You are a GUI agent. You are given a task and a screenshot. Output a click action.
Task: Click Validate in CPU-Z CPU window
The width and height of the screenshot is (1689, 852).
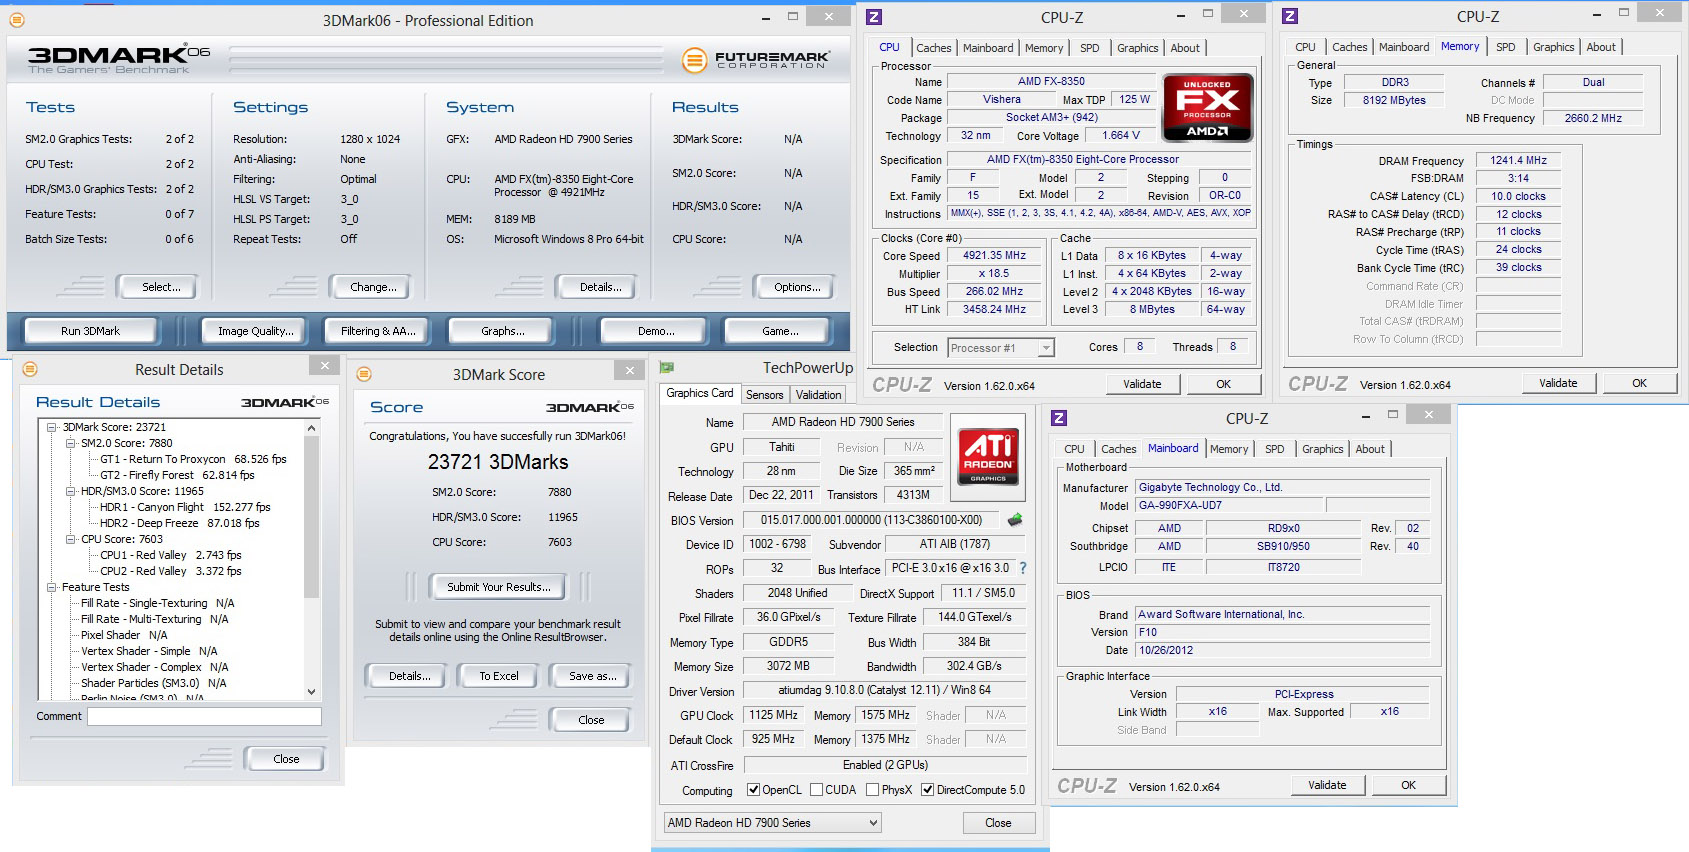(1142, 384)
